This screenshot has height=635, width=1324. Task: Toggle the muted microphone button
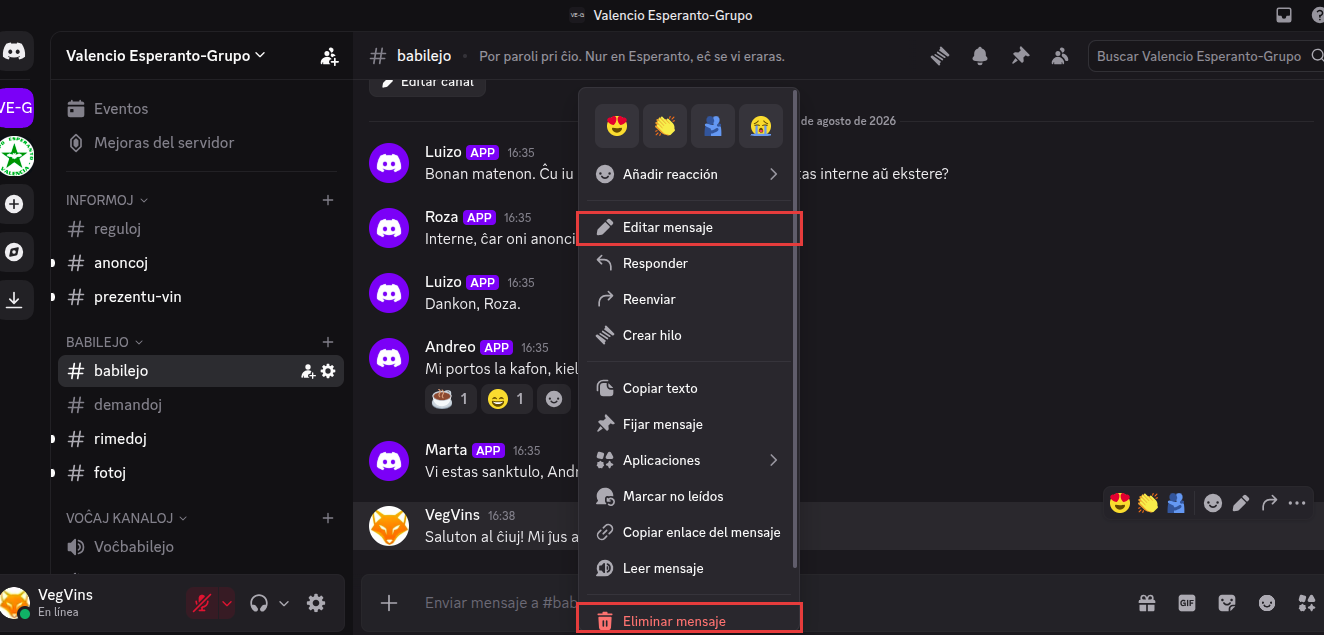[202, 603]
